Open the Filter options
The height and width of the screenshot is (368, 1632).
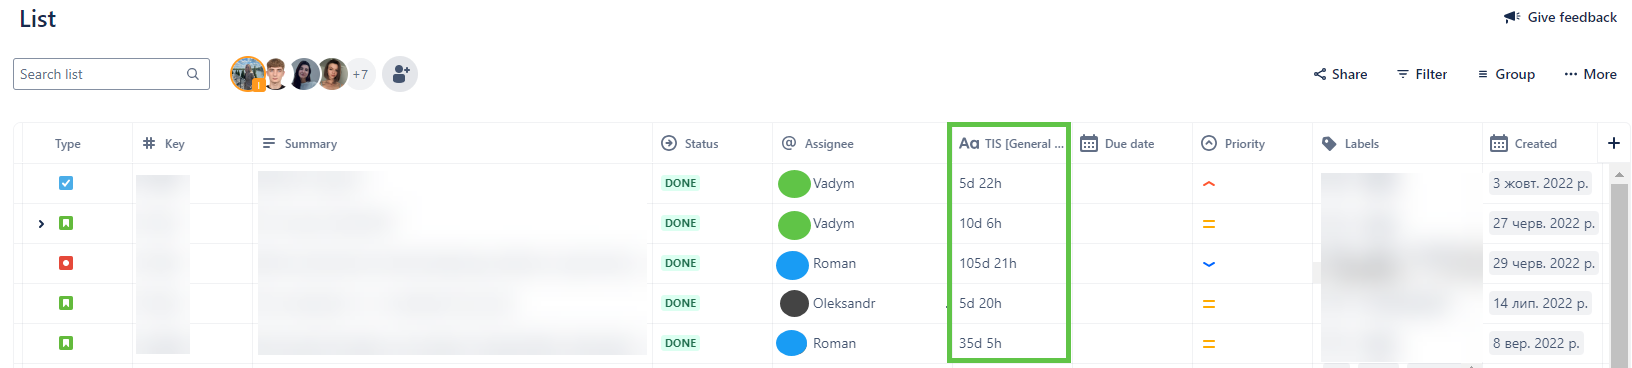[x=1422, y=74]
